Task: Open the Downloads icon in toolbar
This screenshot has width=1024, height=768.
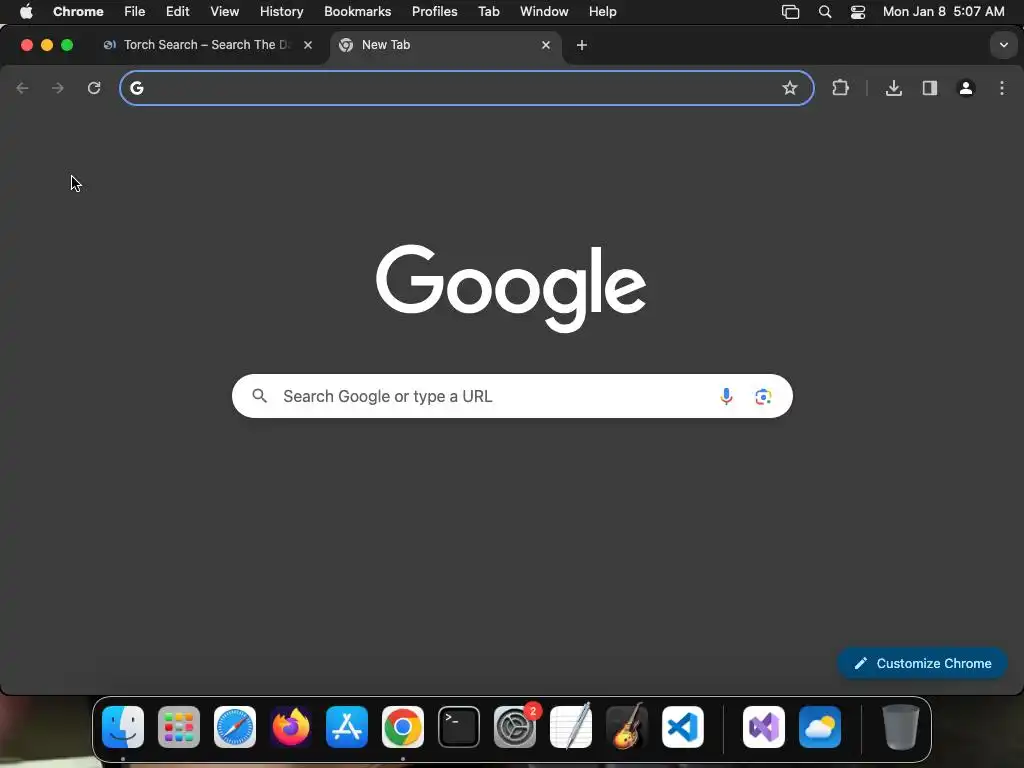Action: 893,88
